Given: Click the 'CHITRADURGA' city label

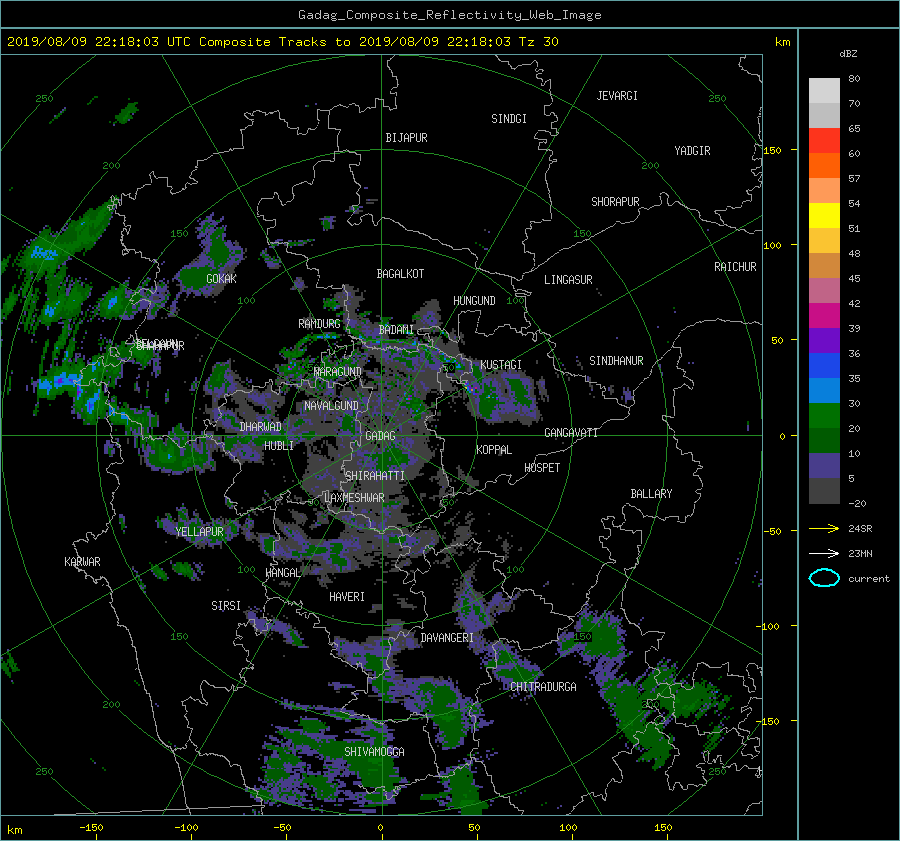Looking at the screenshot, I should [x=543, y=687].
